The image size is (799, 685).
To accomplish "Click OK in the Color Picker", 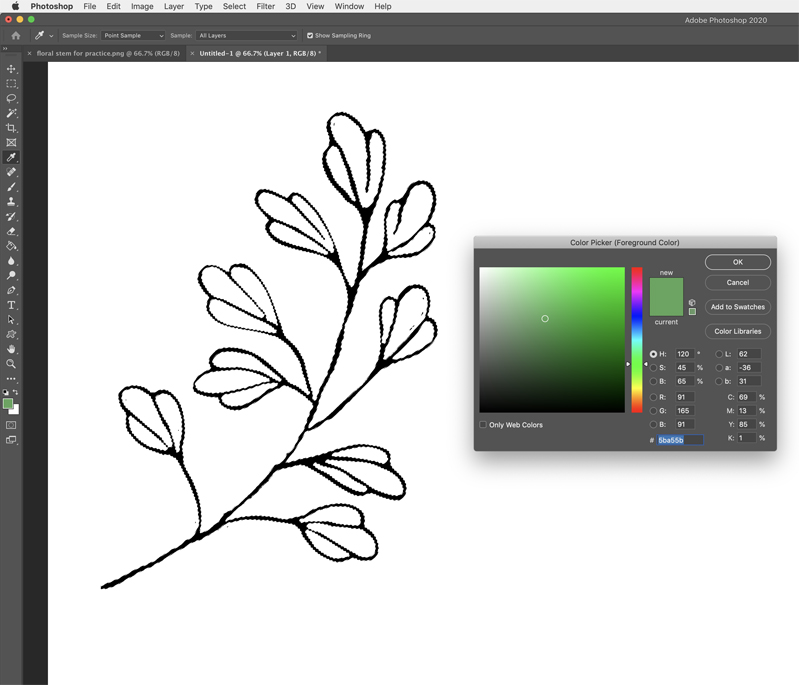I will click(737, 262).
